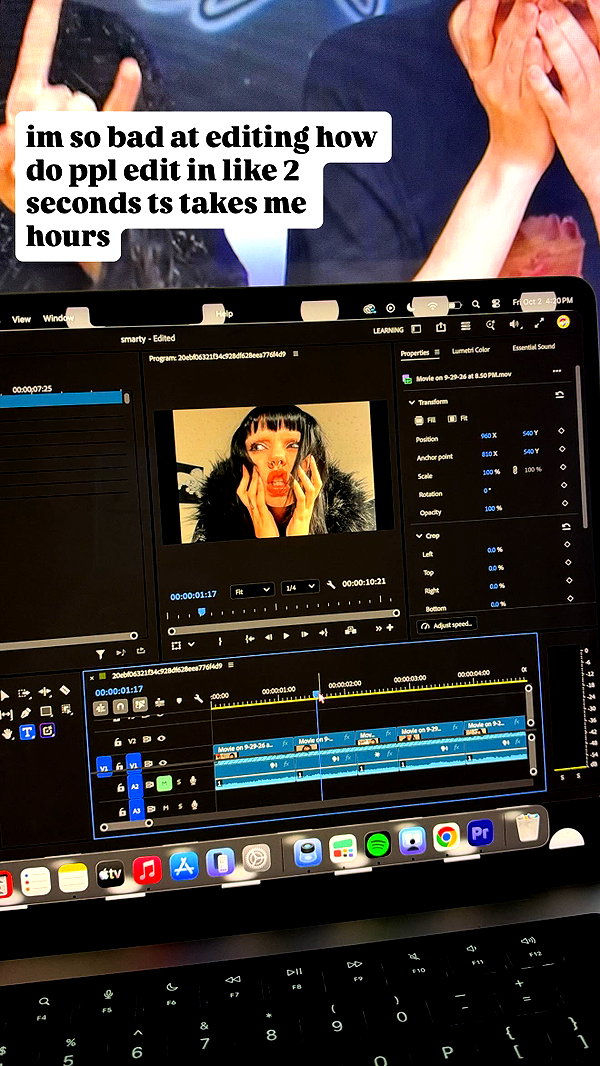Open the three-dot menu beside the clip name
The height and width of the screenshot is (1066, 600).
tap(557, 371)
